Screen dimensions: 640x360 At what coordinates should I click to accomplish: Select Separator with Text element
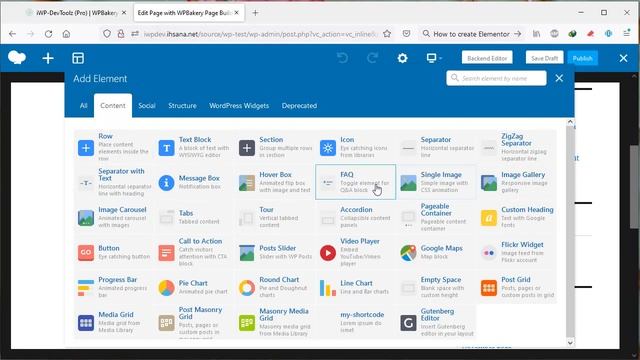point(114,182)
